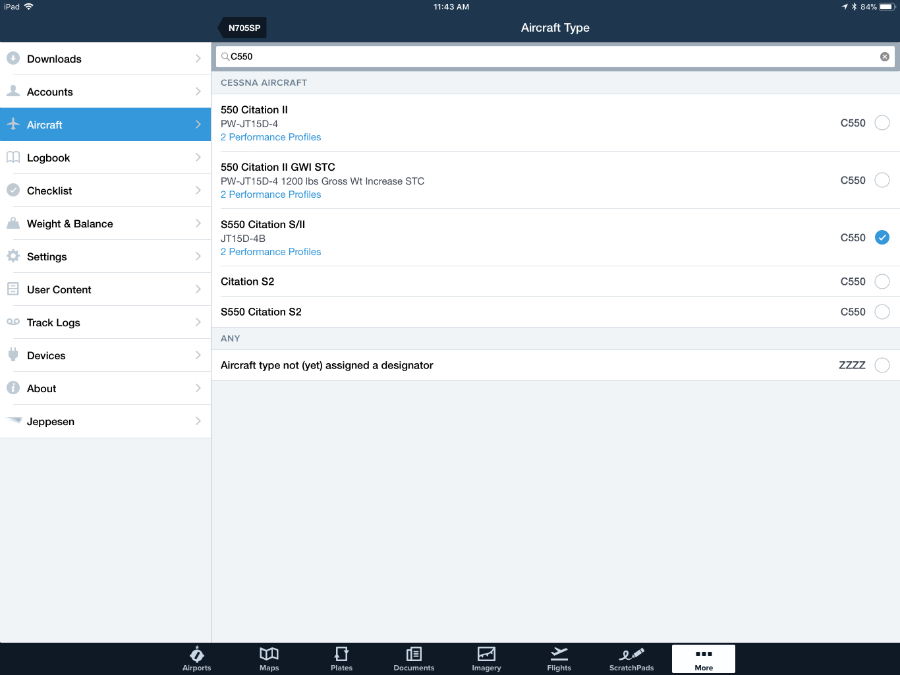Expand Devices row chevron

(x=198, y=355)
